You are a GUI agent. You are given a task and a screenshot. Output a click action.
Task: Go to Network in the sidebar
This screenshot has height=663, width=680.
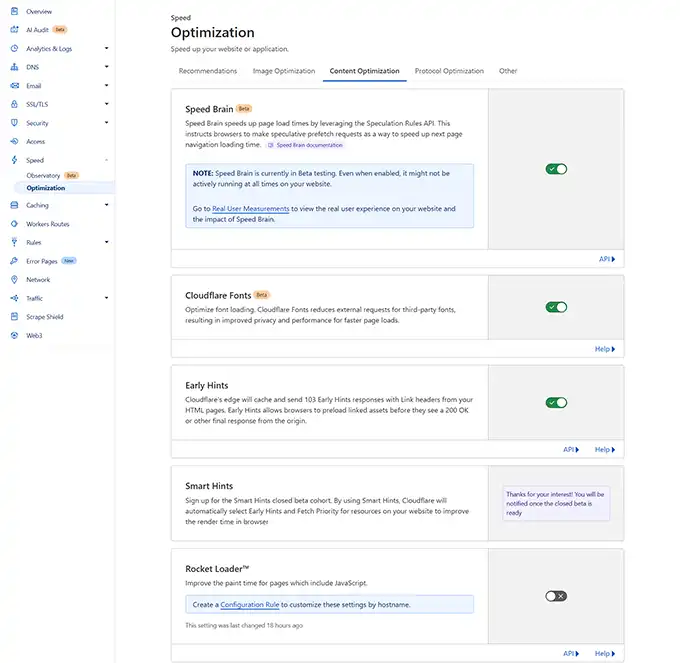point(38,280)
